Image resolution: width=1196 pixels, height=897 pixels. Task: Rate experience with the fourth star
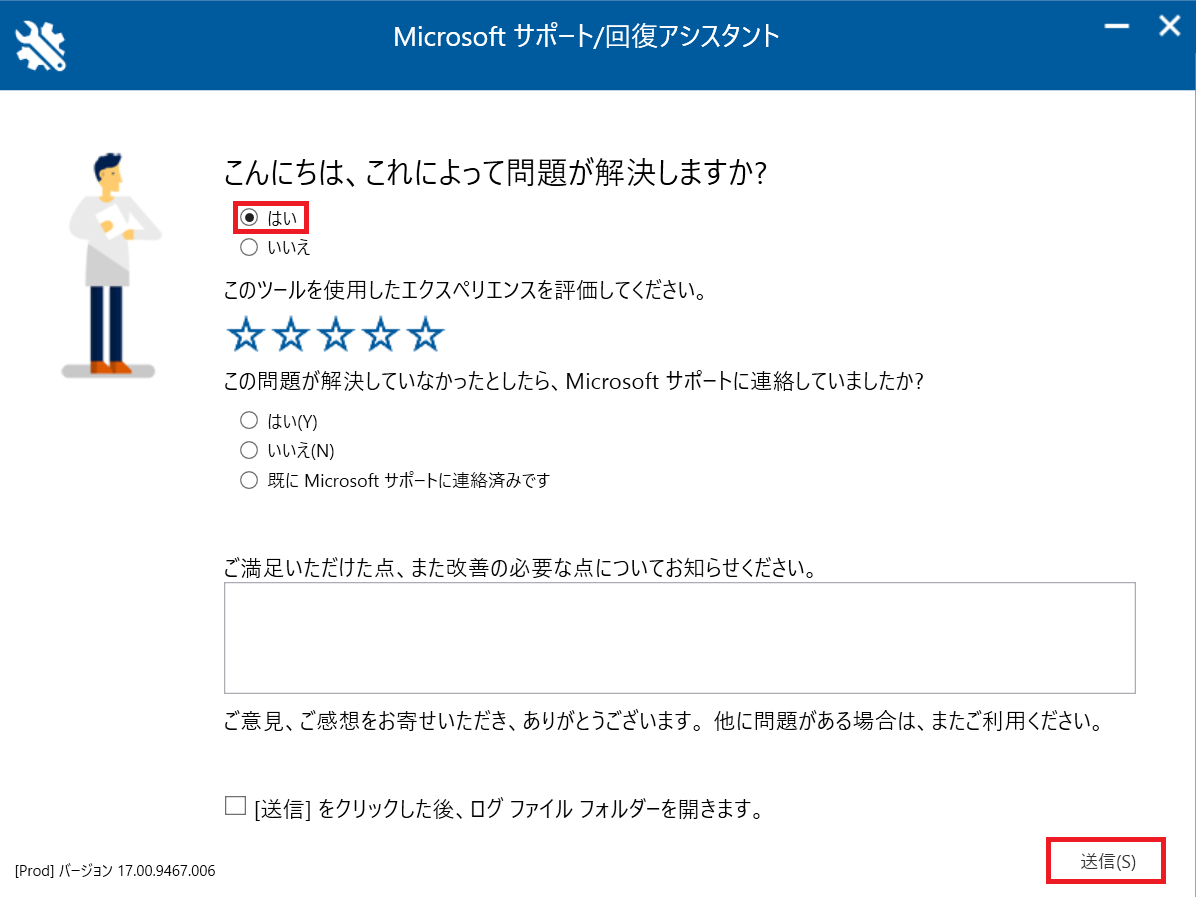point(381,334)
